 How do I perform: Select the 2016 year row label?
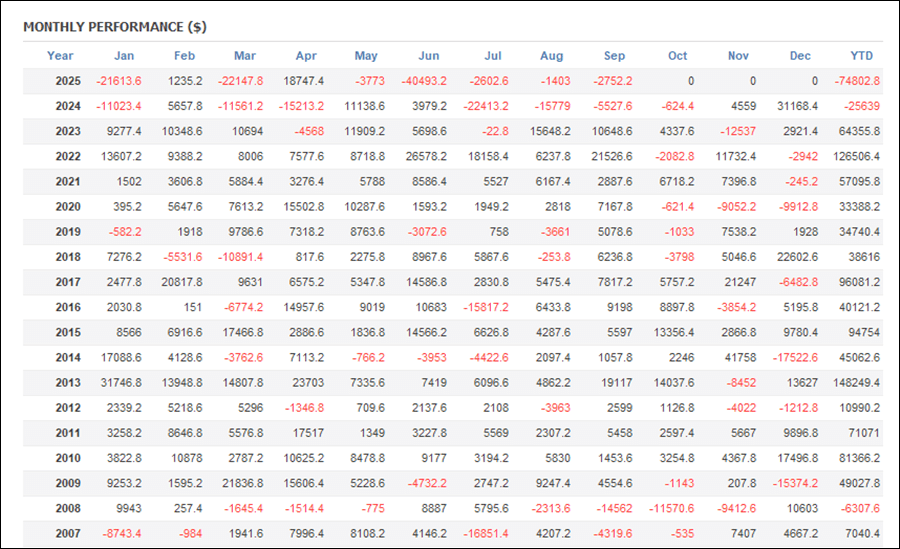66,307
